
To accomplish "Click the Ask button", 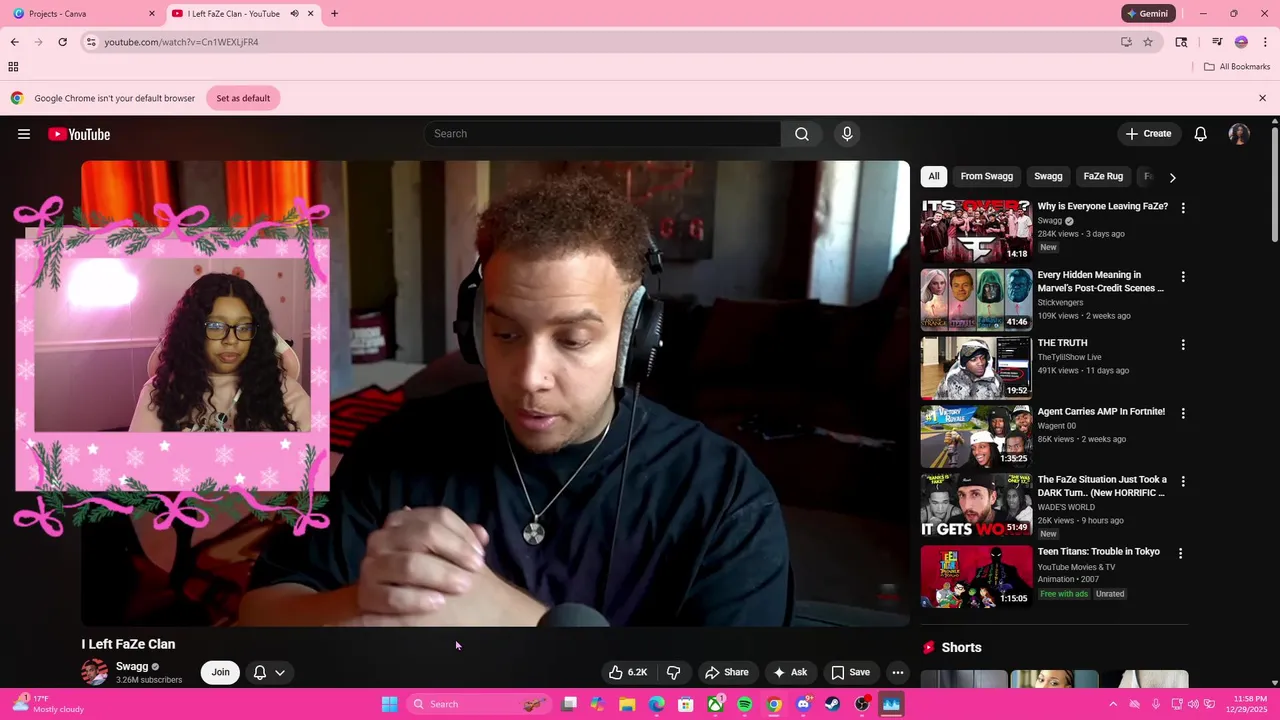I will tap(791, 672).
